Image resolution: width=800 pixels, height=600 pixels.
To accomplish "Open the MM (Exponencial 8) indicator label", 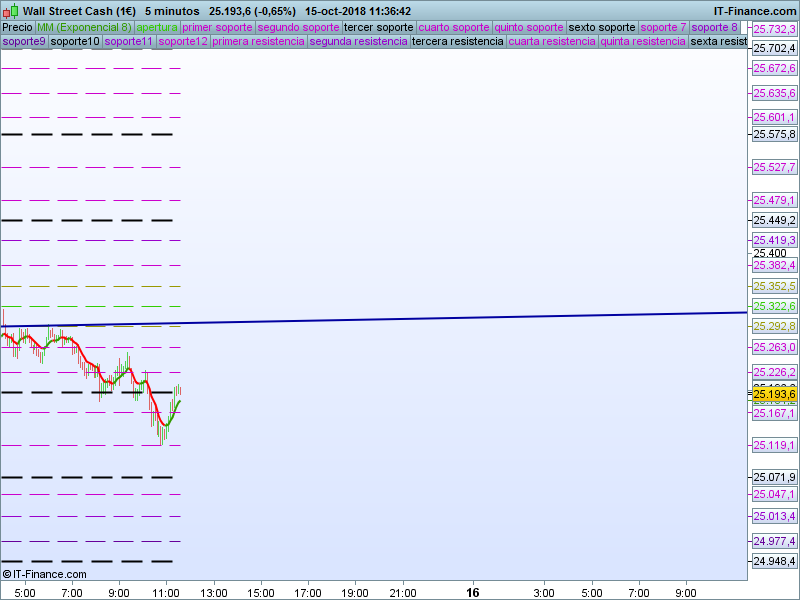I will pyautogui.click(x=84, y=27).
